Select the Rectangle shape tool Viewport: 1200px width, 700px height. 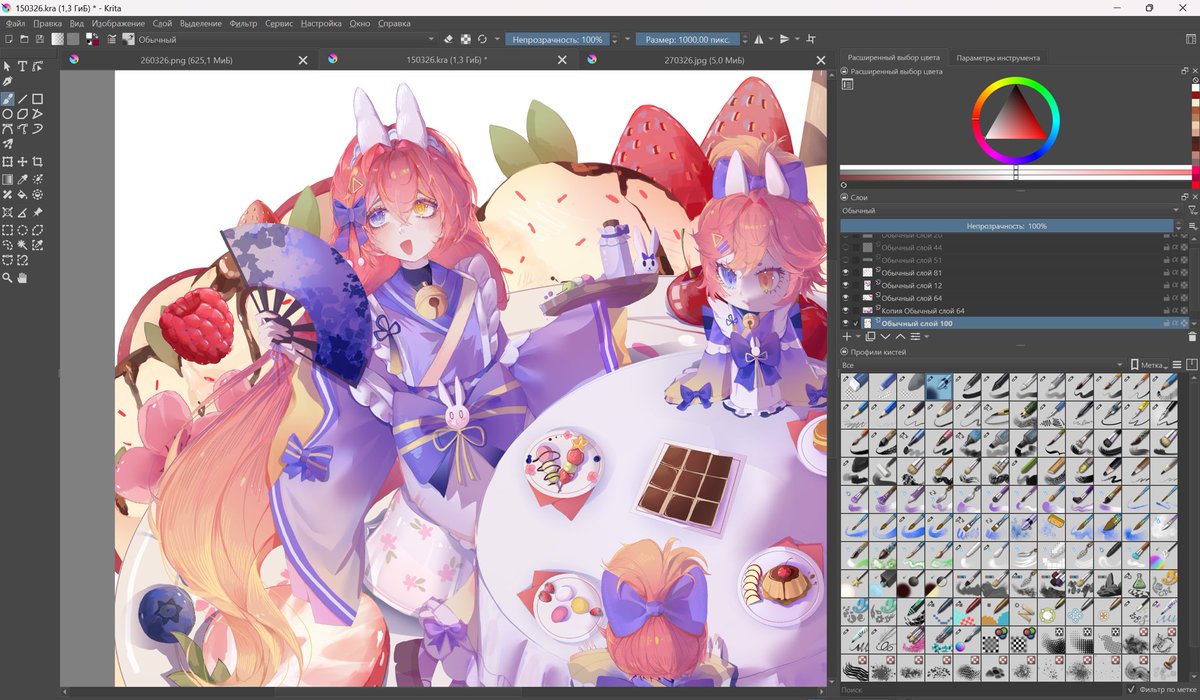click(37, 99)
